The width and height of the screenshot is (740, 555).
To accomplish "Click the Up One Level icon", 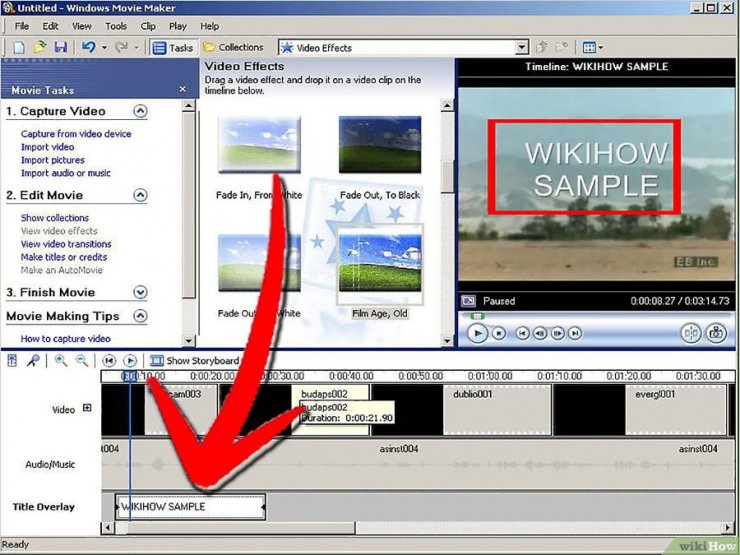I will click(x=542, y=47).
